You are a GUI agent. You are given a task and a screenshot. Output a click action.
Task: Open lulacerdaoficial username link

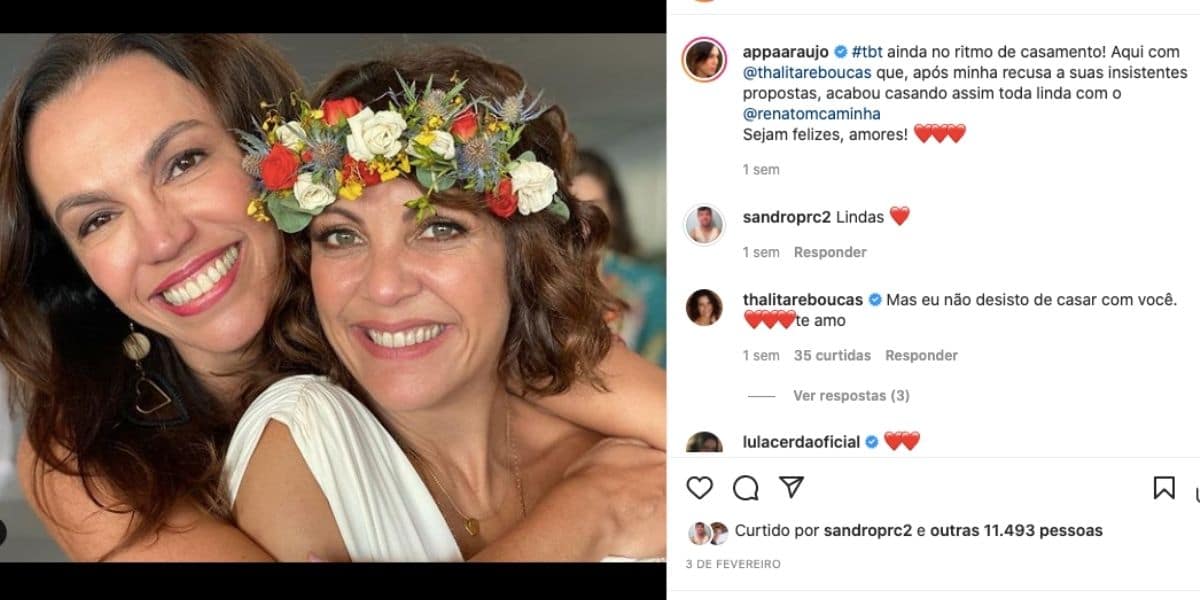click(x=801, y=442)
